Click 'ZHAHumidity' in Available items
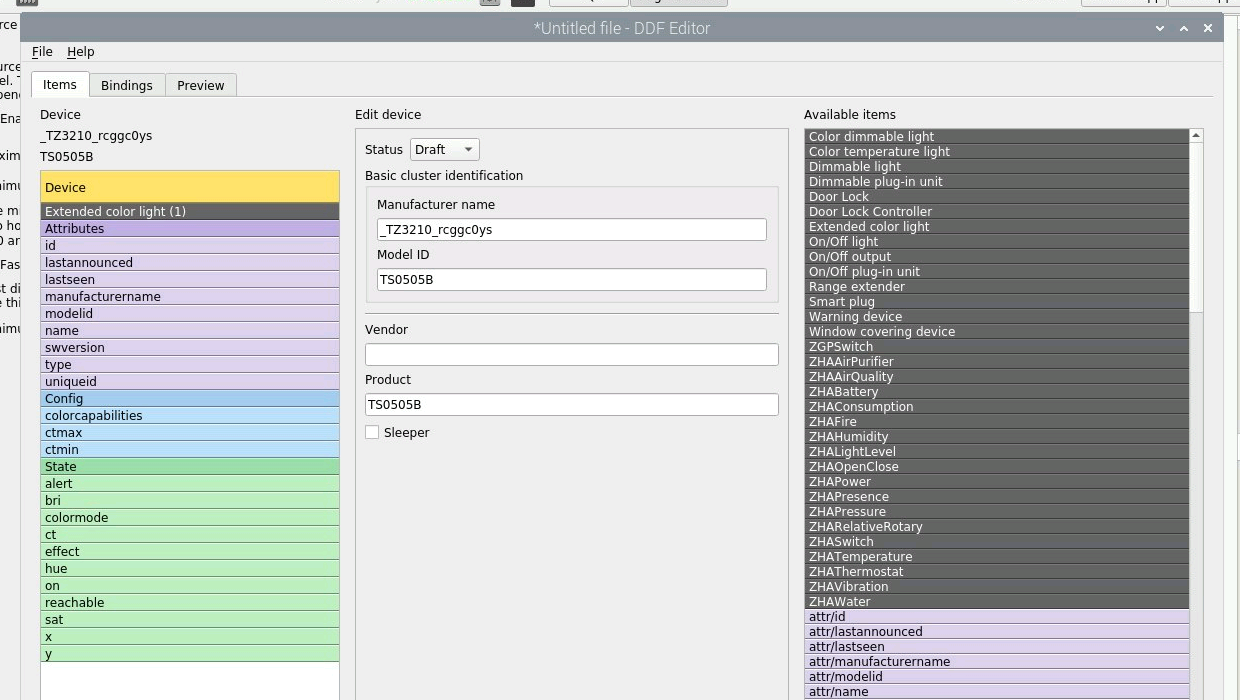 (997, 437)
